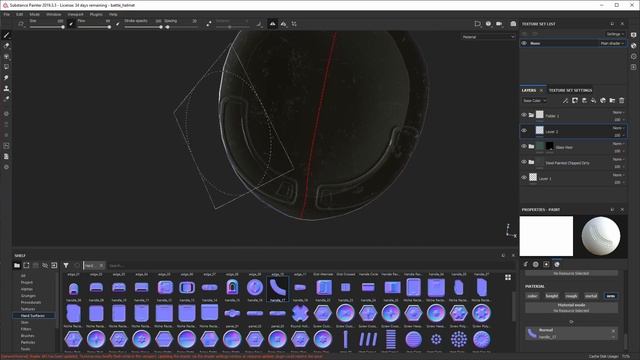640x360 pixels.
Task: Select the Material Picker tool
Action: point(6,99)
